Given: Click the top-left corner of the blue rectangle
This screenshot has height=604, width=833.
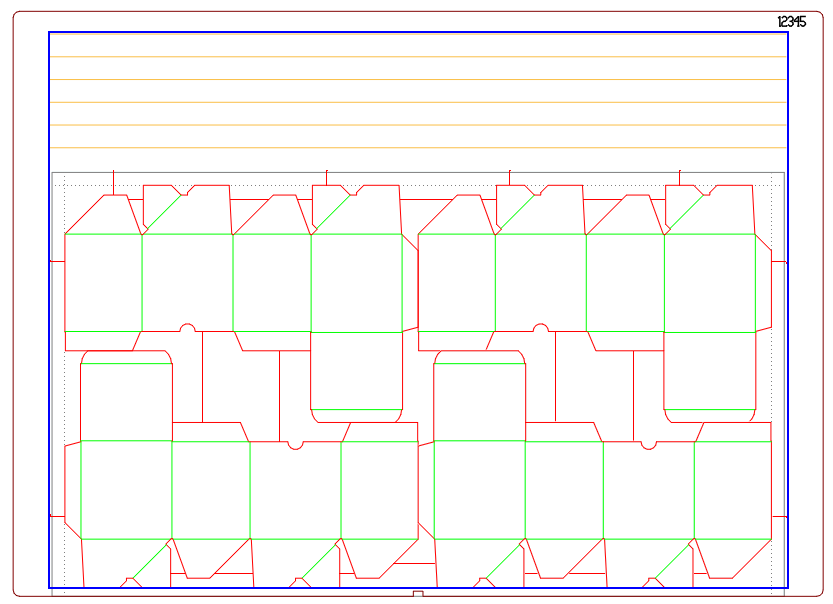Looking at the screenshot, I should pyautogui.click(x=50, y=33).
